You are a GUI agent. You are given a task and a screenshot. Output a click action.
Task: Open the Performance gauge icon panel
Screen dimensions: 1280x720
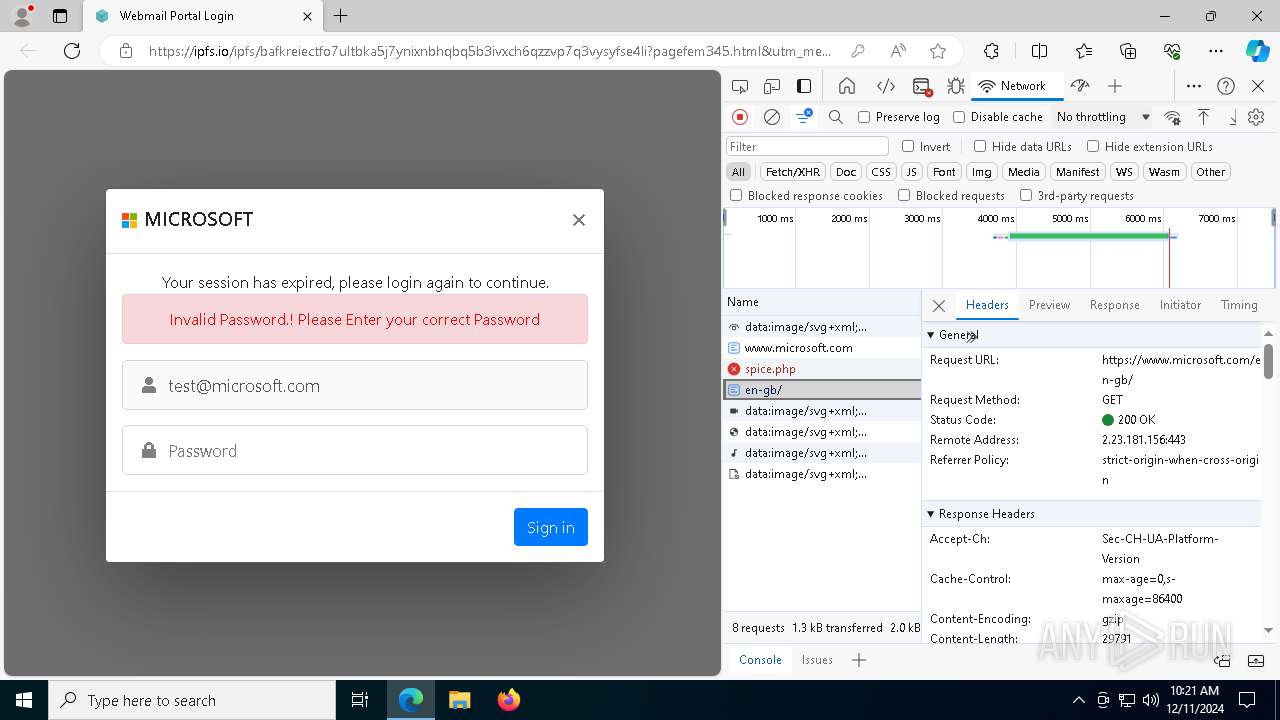[1080, 86]
